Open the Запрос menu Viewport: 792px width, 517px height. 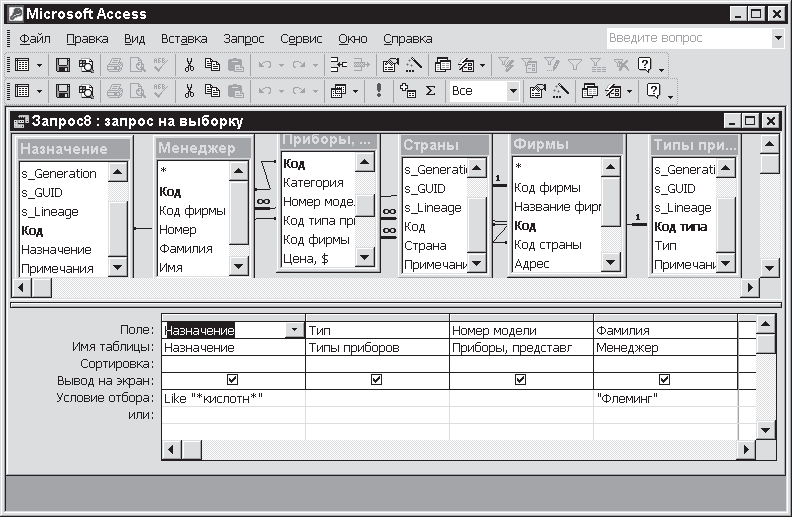click(x=244, y=39)
